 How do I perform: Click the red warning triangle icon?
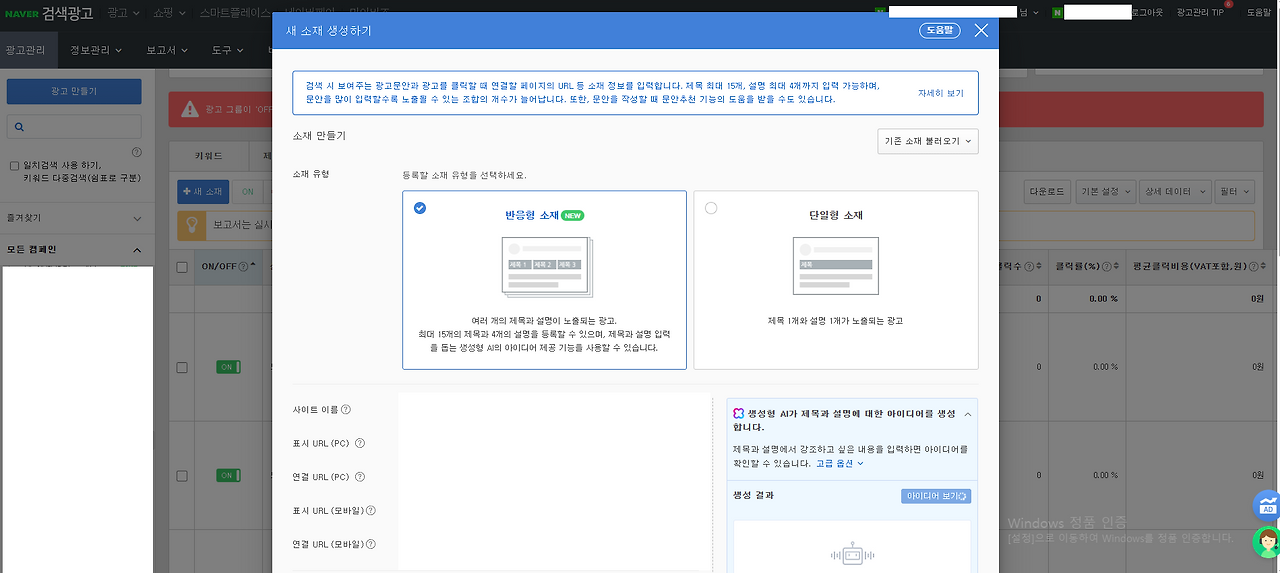click(190, 110)
